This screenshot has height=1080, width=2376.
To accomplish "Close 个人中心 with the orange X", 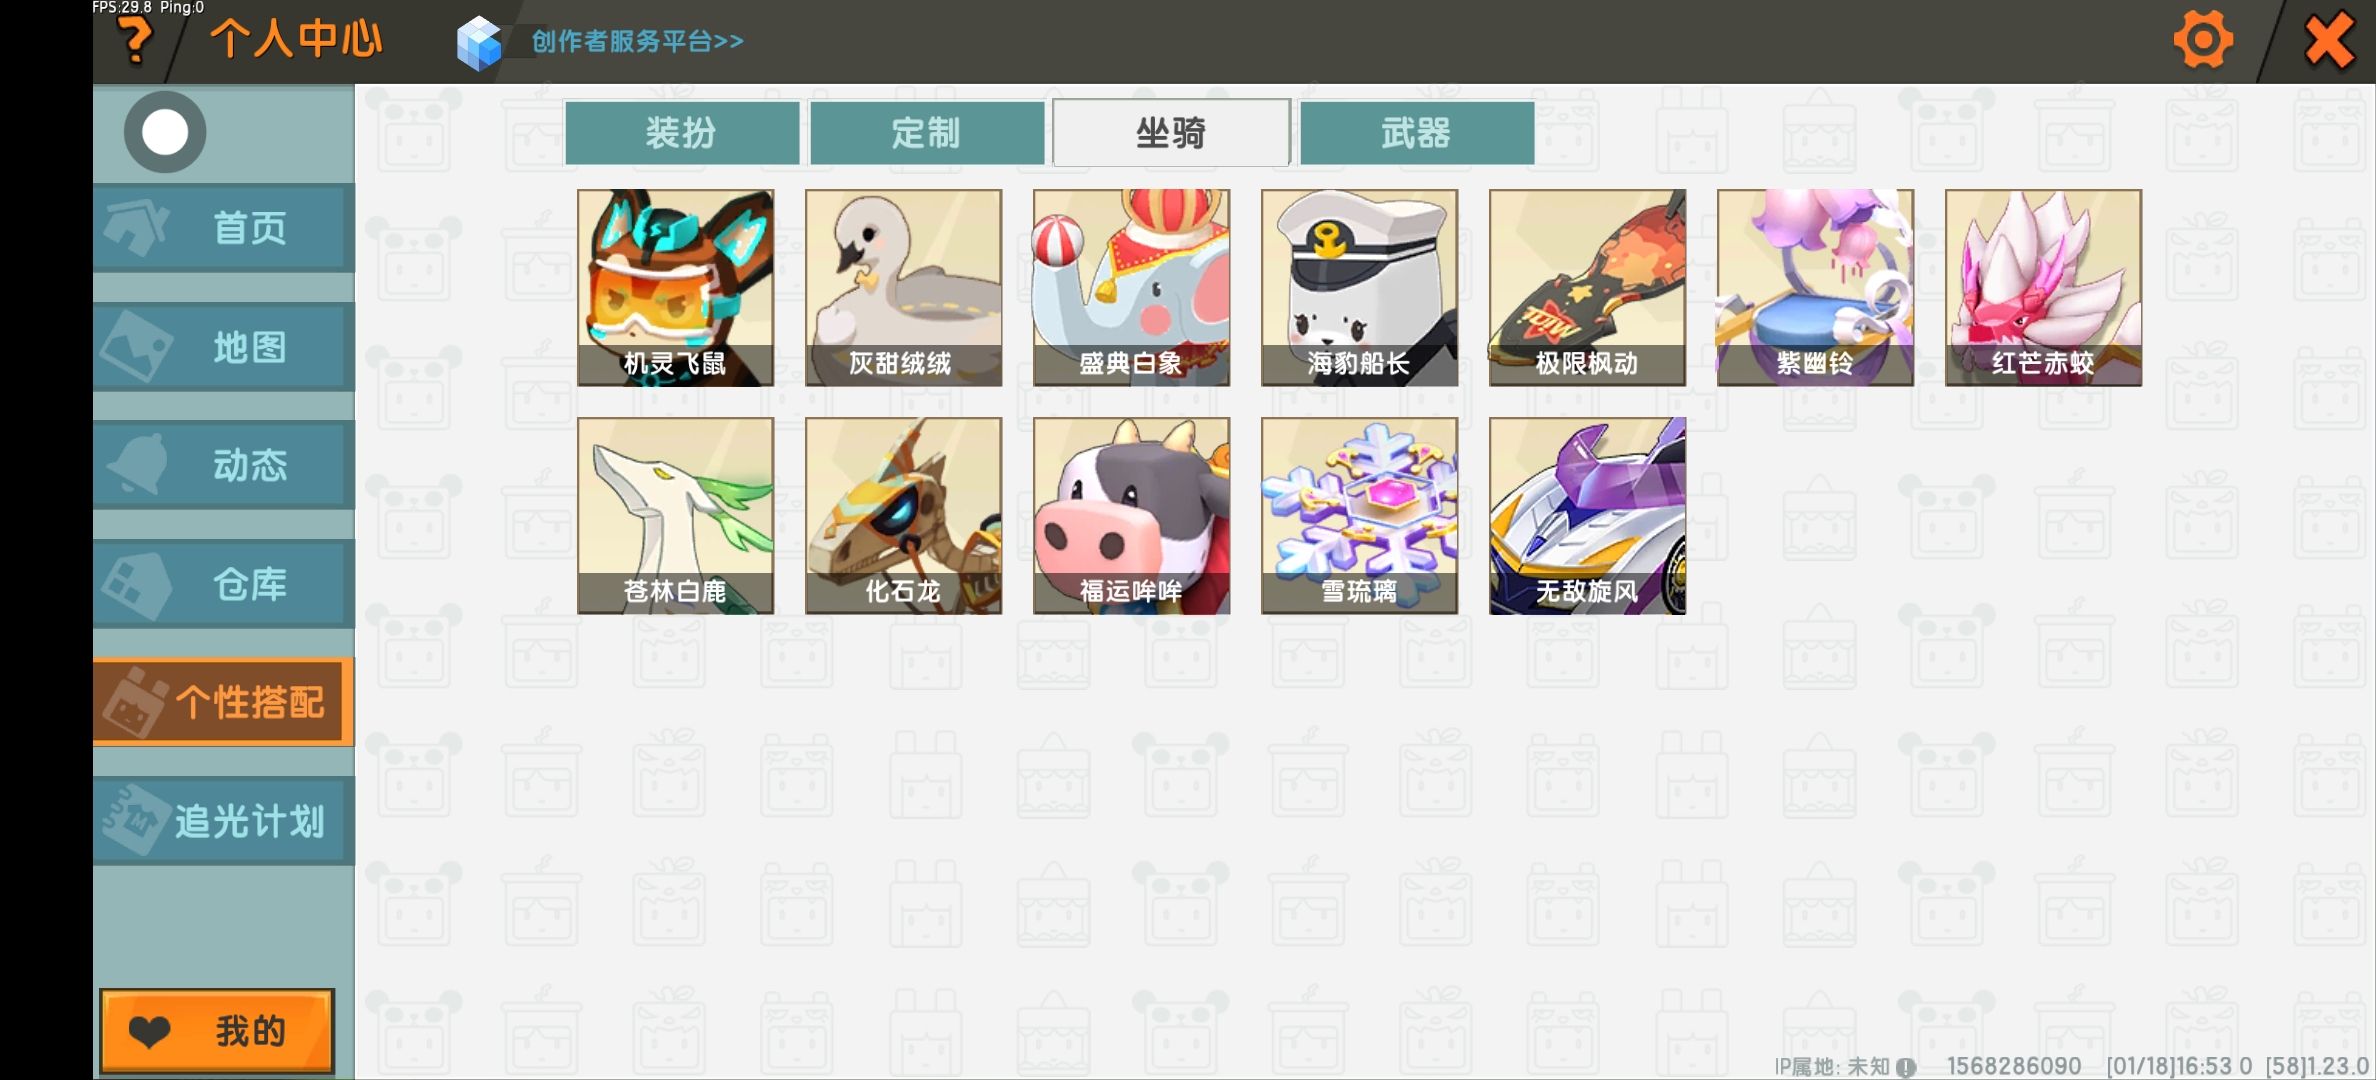I will click(2329, 40).
